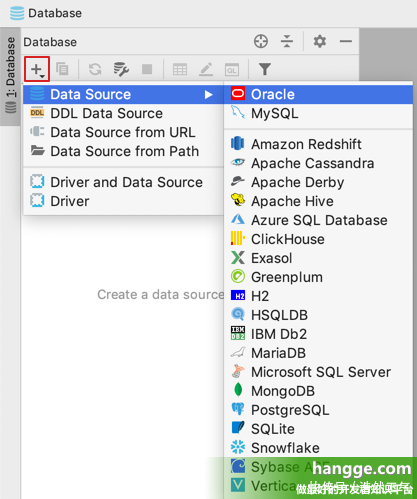The image size is (417, 499).
Task: Choose SQLite data source
Action: point(318,429)
